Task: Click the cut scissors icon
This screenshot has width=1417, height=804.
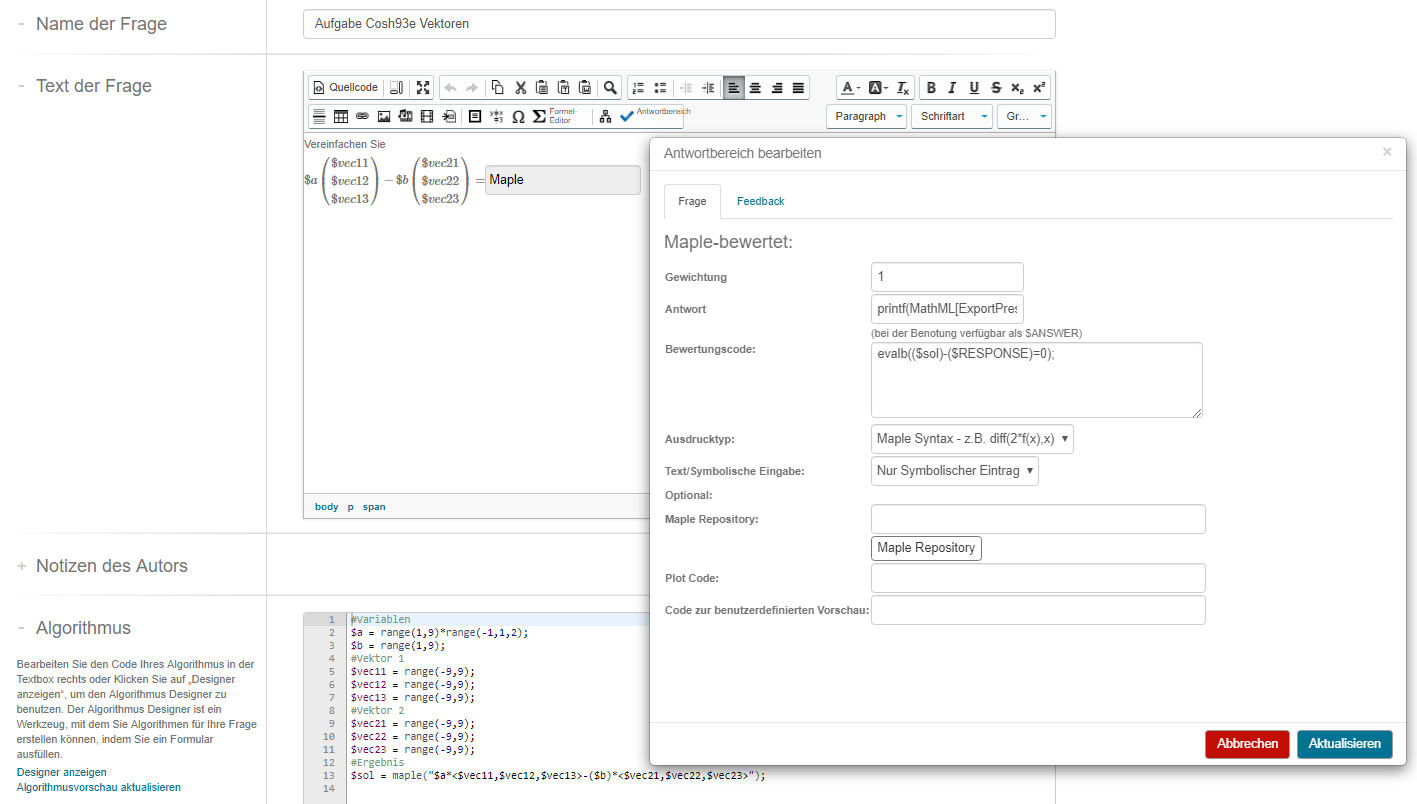Action: (520, 88)
